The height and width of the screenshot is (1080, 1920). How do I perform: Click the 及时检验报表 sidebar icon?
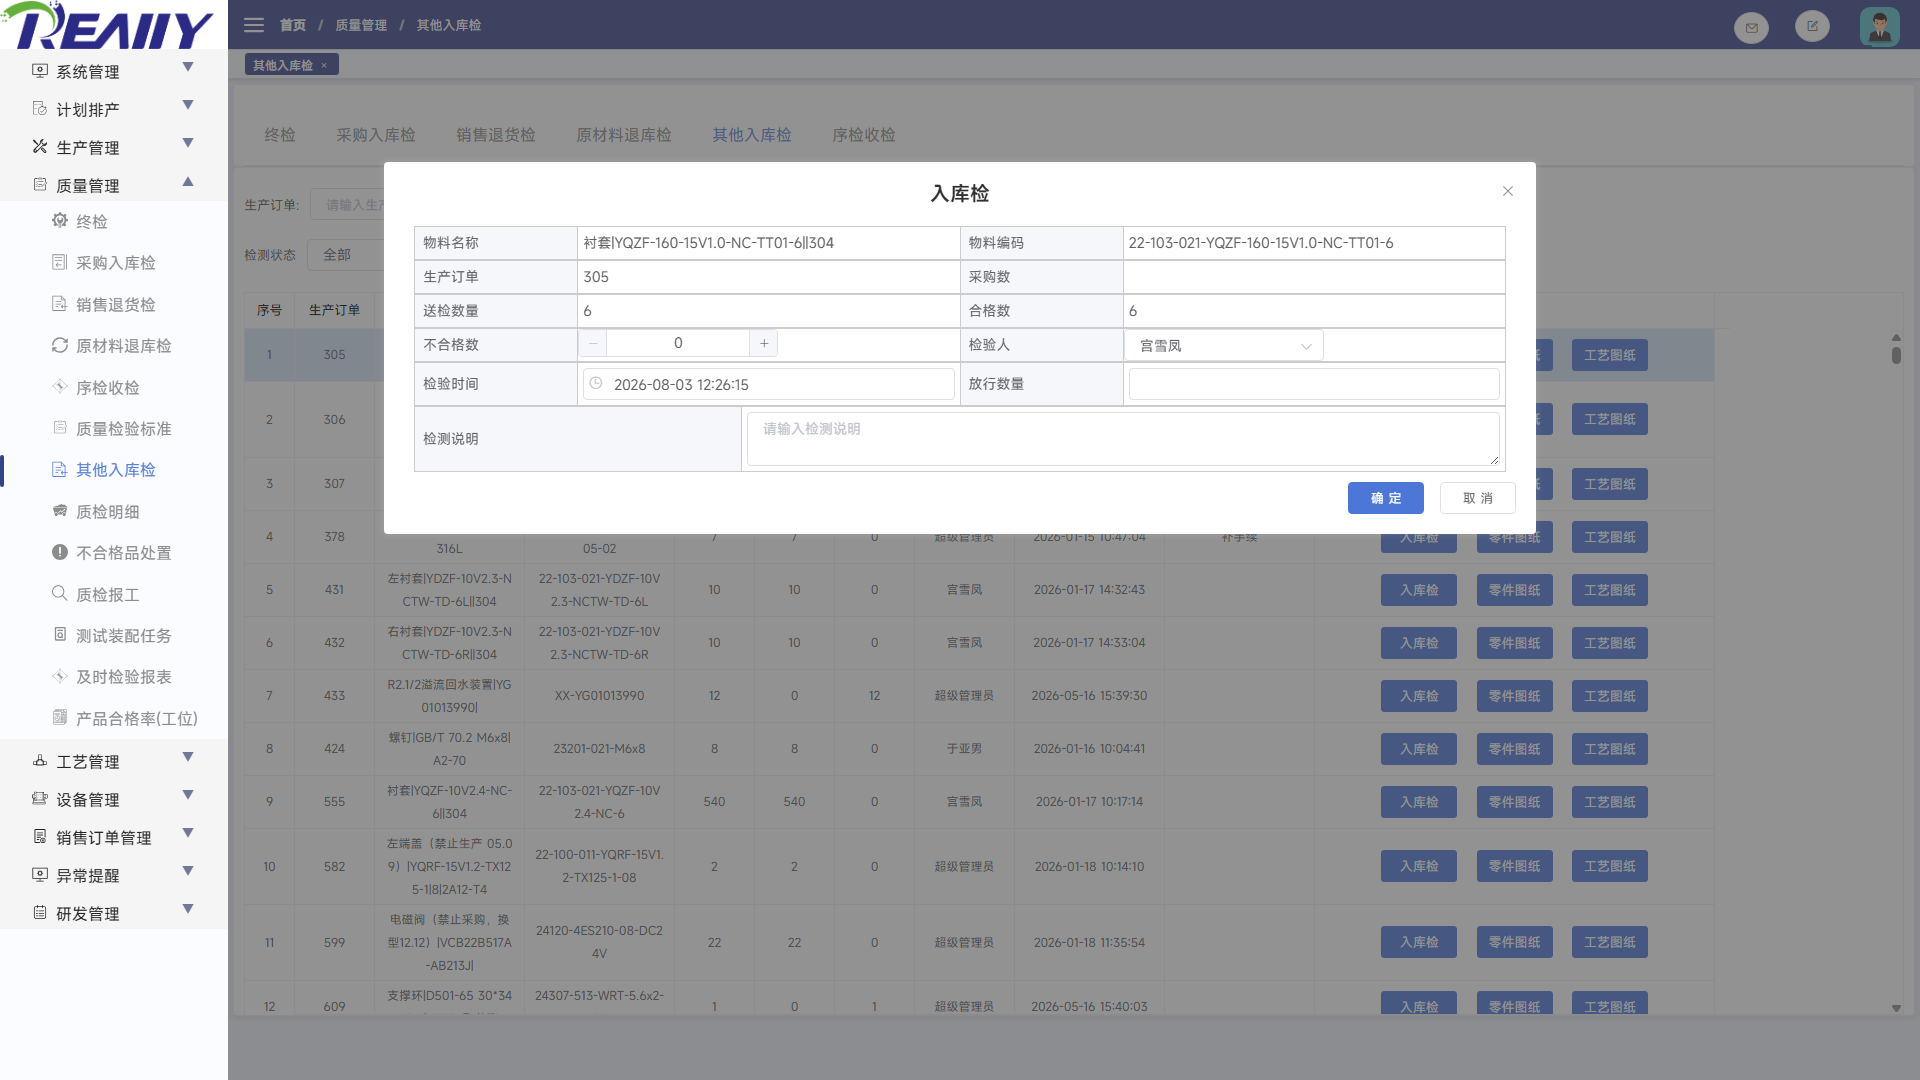pyautogui.click(x=60, y=677)
